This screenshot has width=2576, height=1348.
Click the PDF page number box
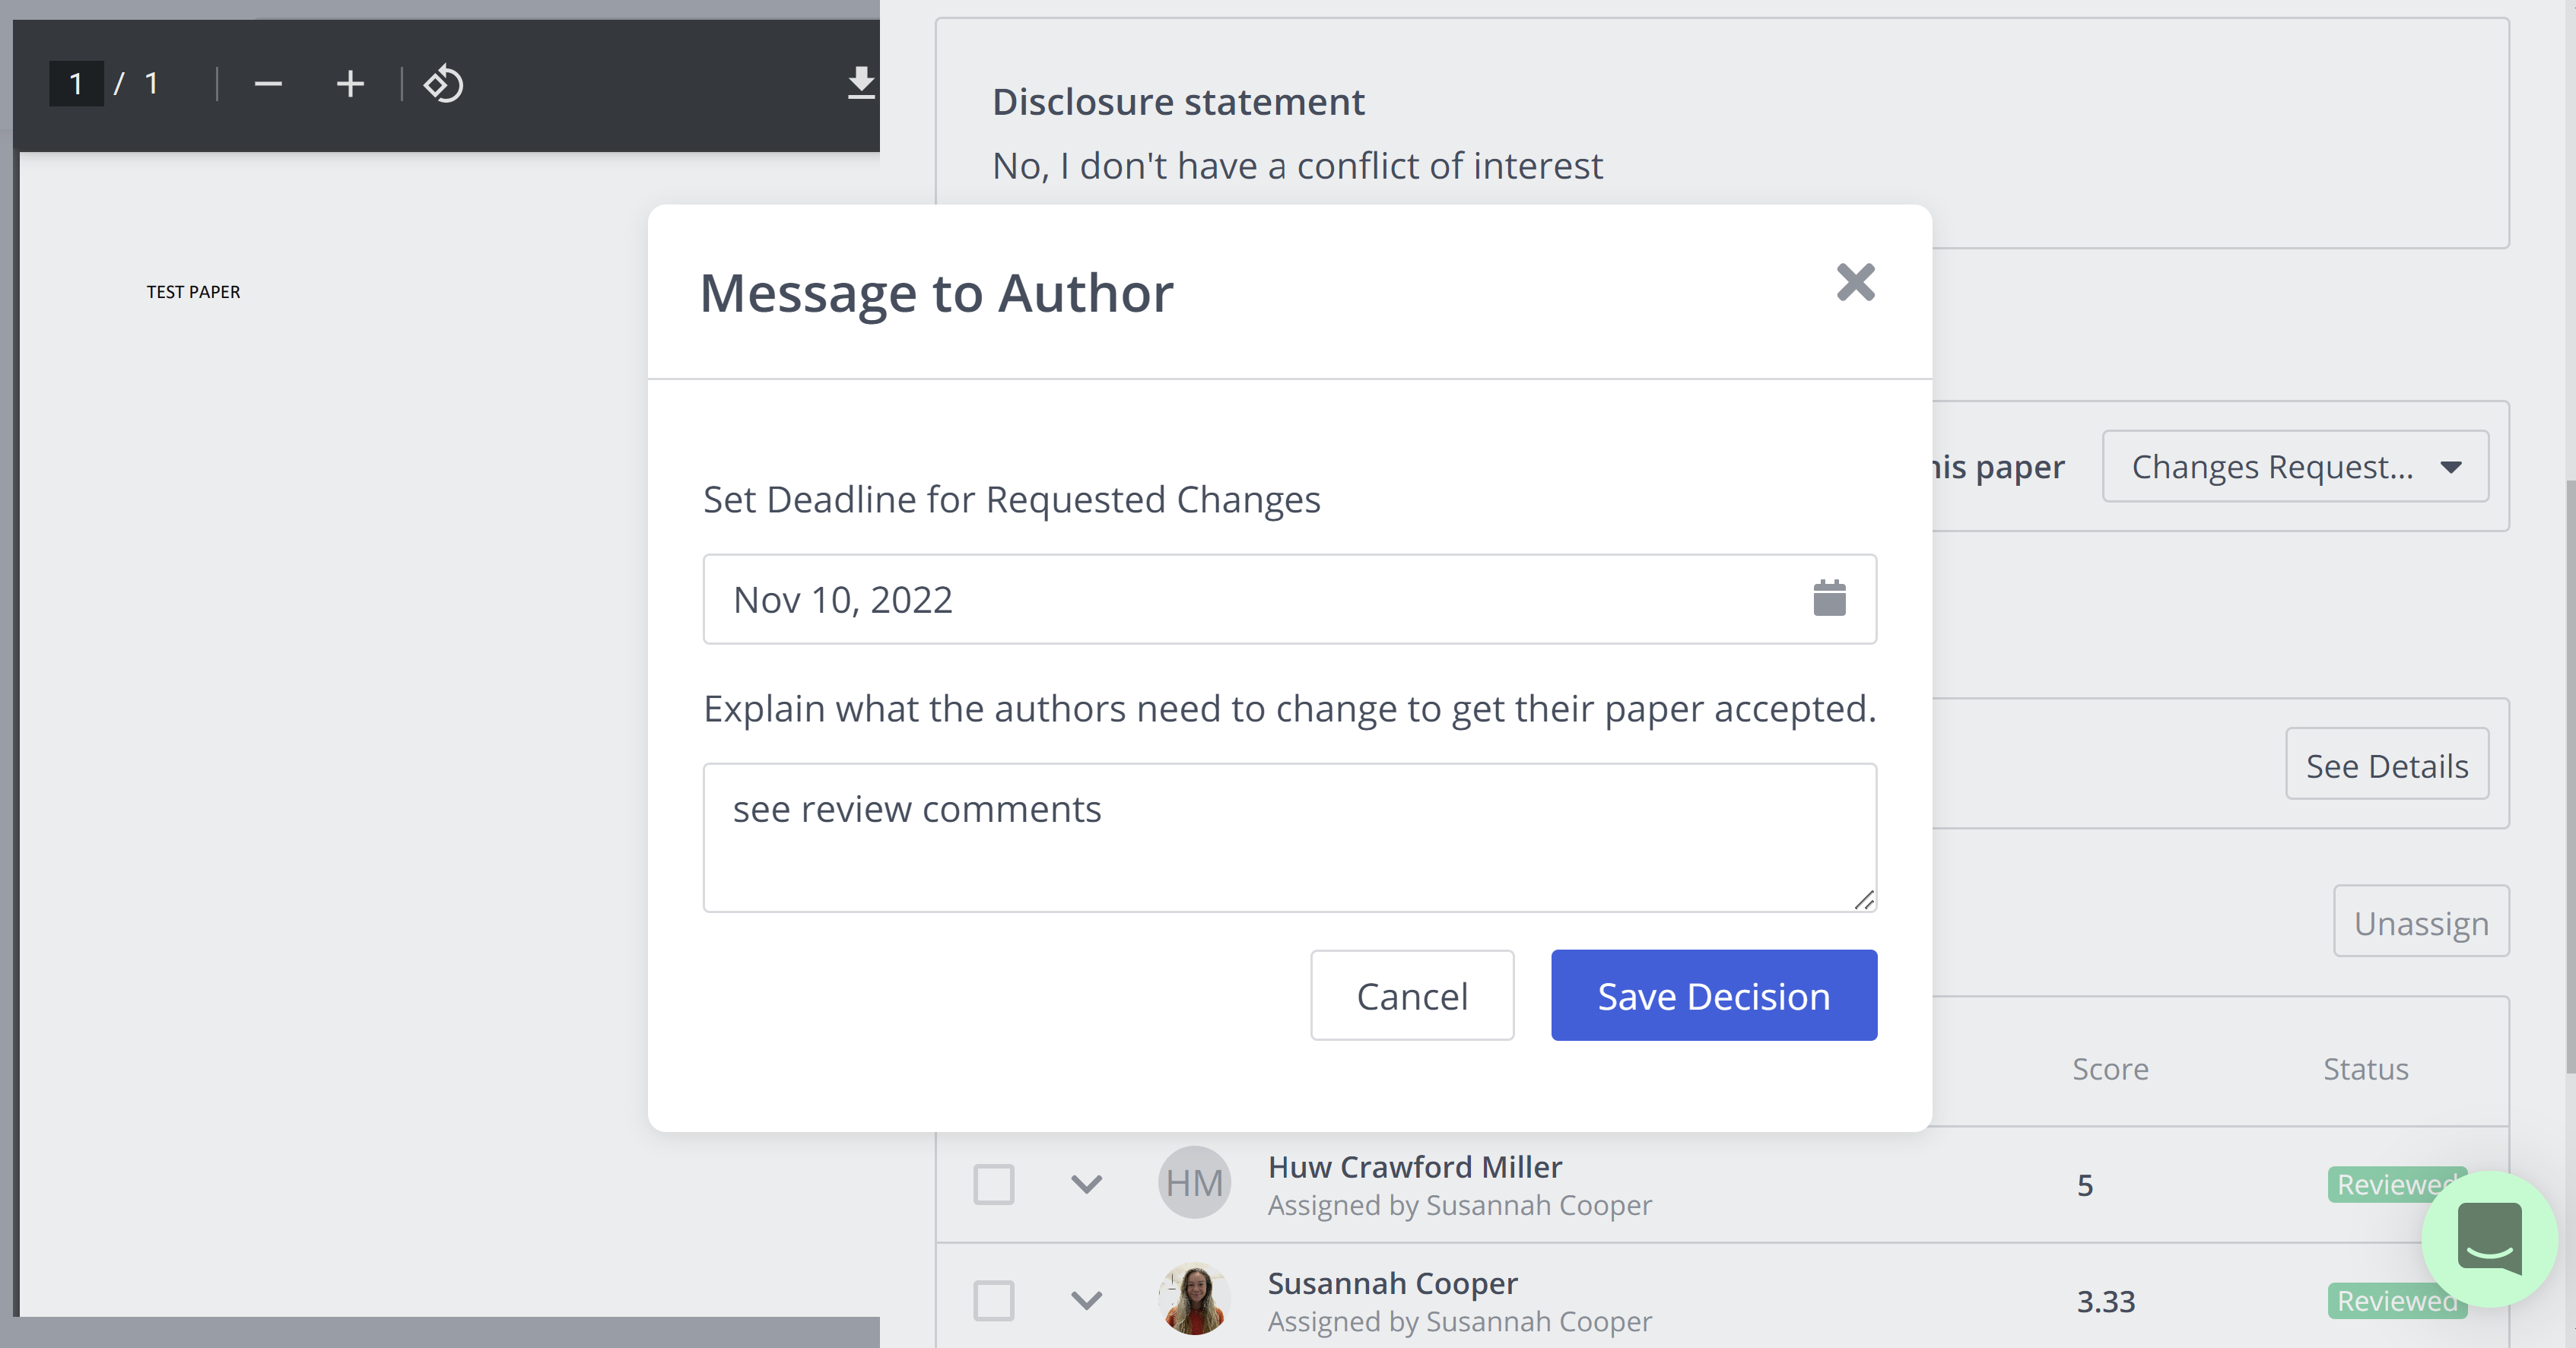(76, 84)
